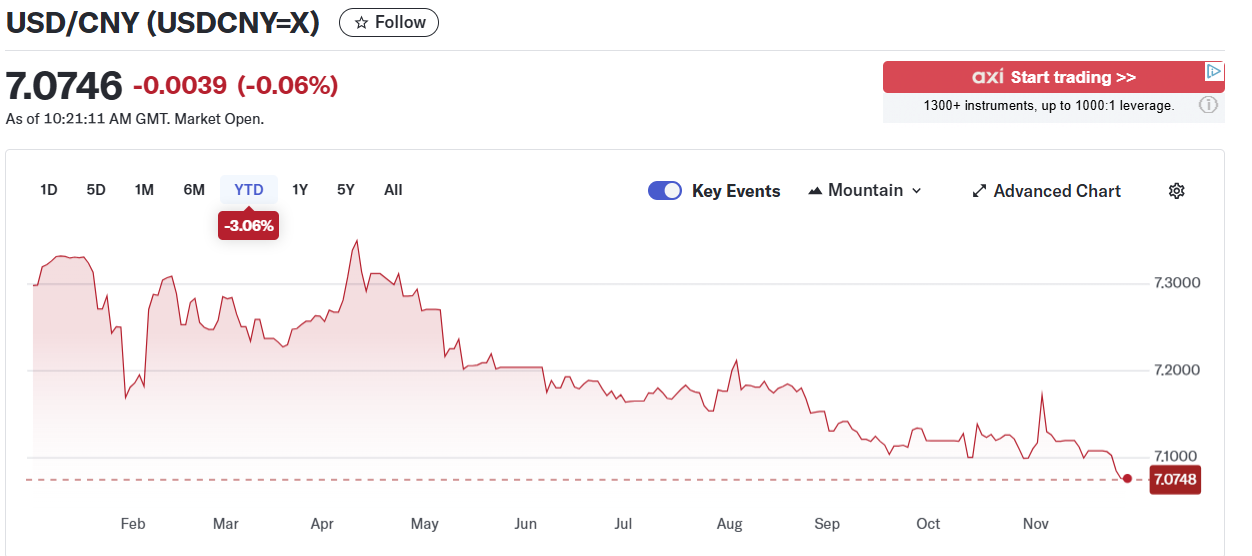Image resolution: width=1252 pixels, height=556 pixels.
Task: Click the ad info icon
Action: (x=1208, y=105)
